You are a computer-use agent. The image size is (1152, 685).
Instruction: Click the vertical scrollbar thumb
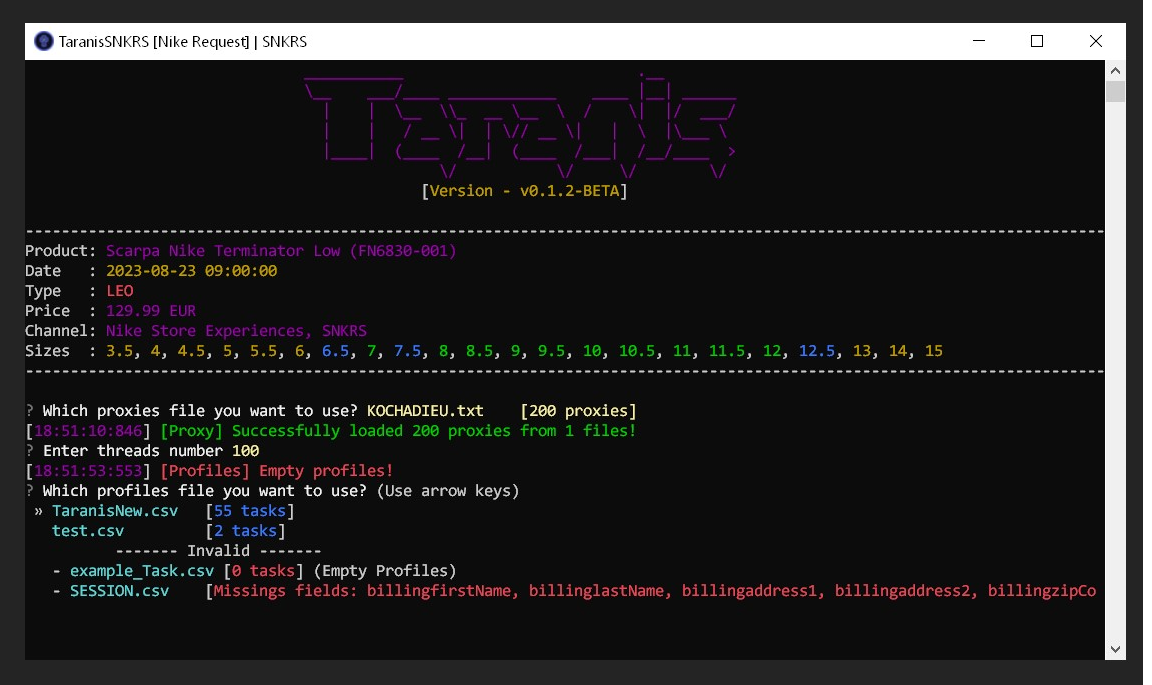1115,92
